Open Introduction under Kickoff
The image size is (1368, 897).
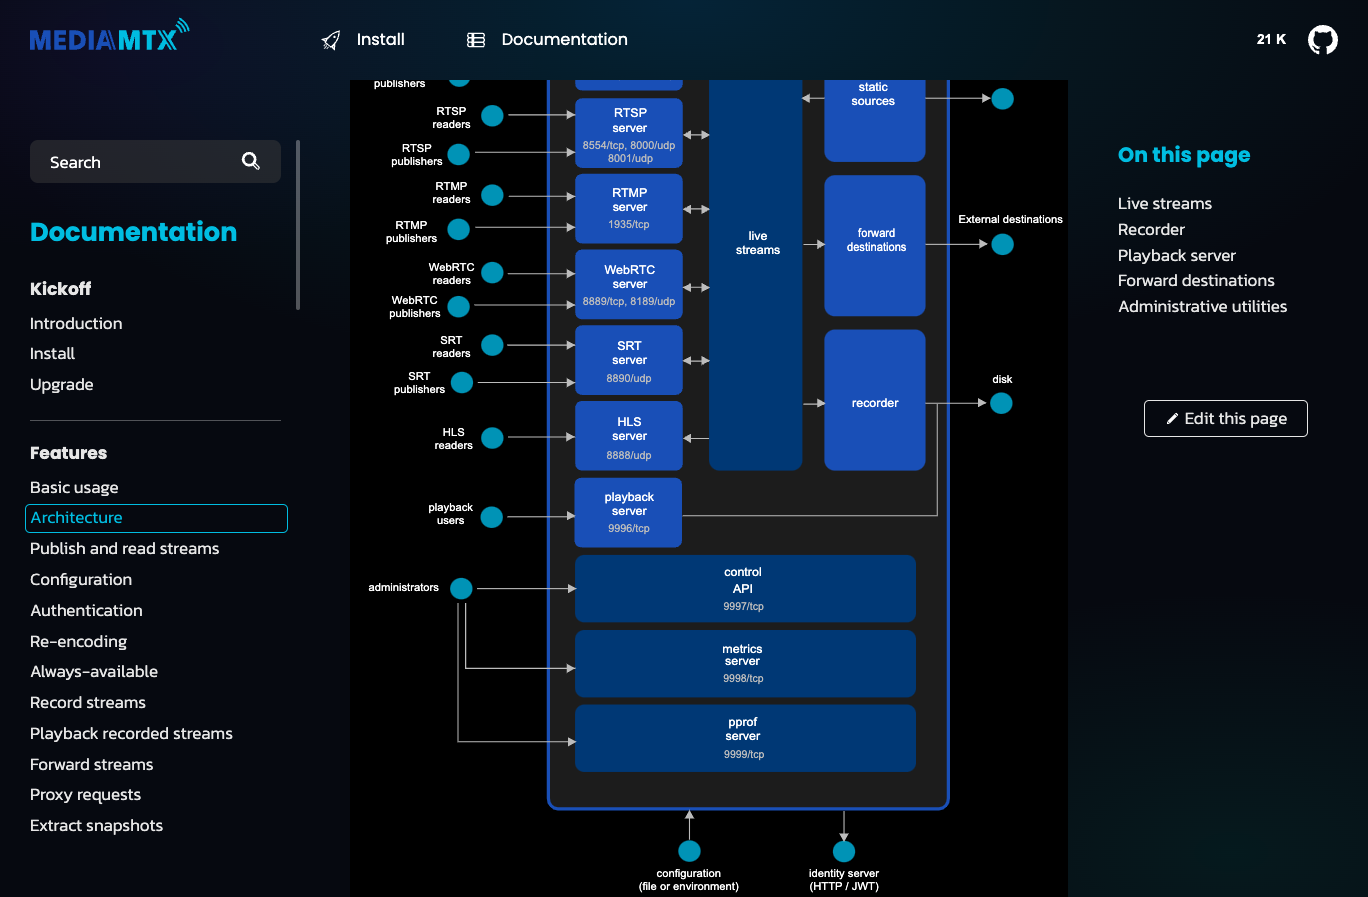pyautogui.click(x=76, y=324)
